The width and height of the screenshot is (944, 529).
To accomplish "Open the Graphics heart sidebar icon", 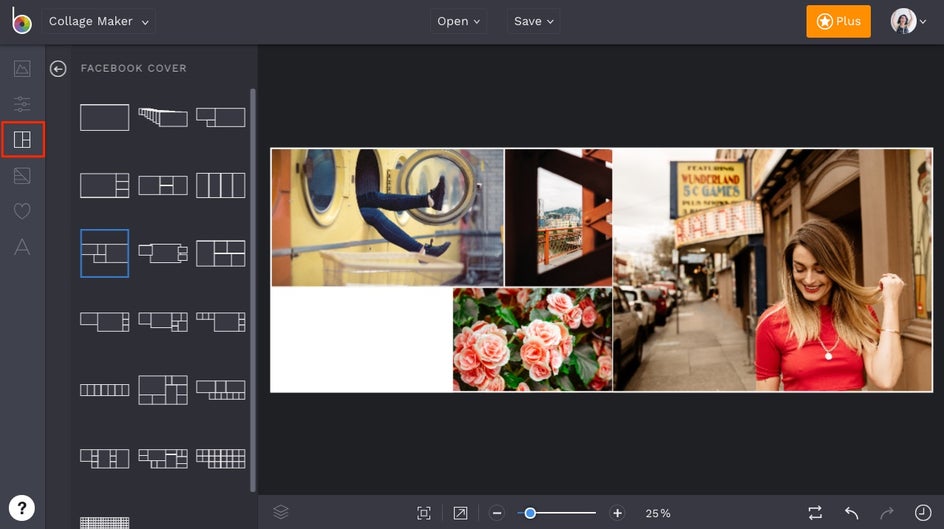I will (22, 211).
